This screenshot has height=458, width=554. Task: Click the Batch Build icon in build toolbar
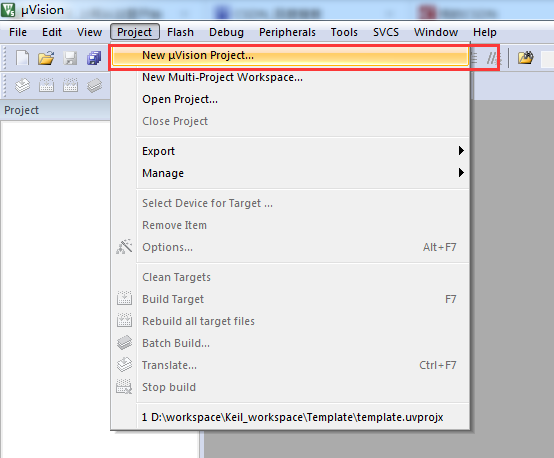click(x=94, y=86)
